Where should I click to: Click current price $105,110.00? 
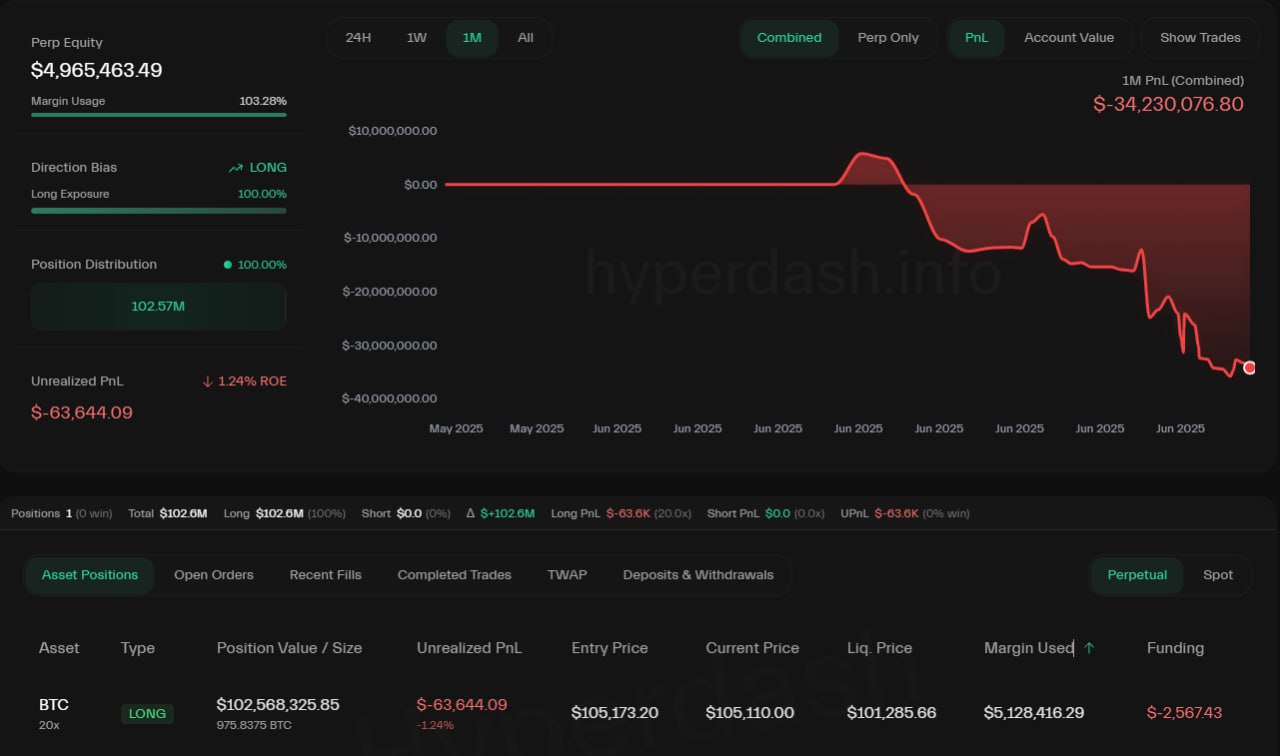click(750, 713)
